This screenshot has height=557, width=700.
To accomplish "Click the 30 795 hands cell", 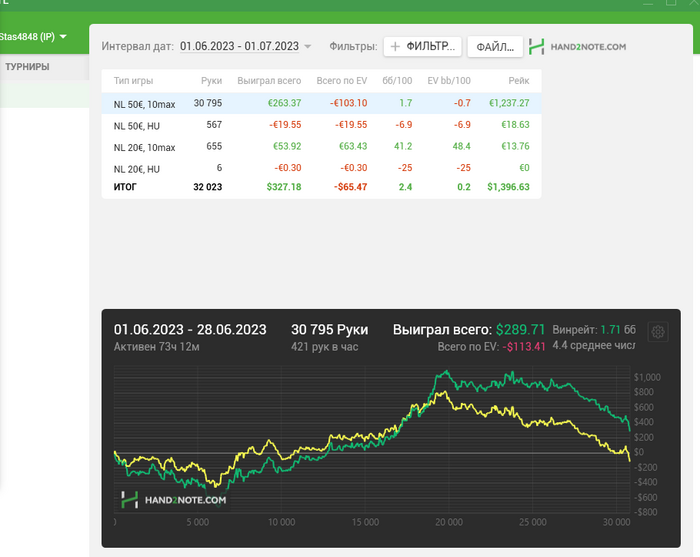I will [x=208, y=103].
